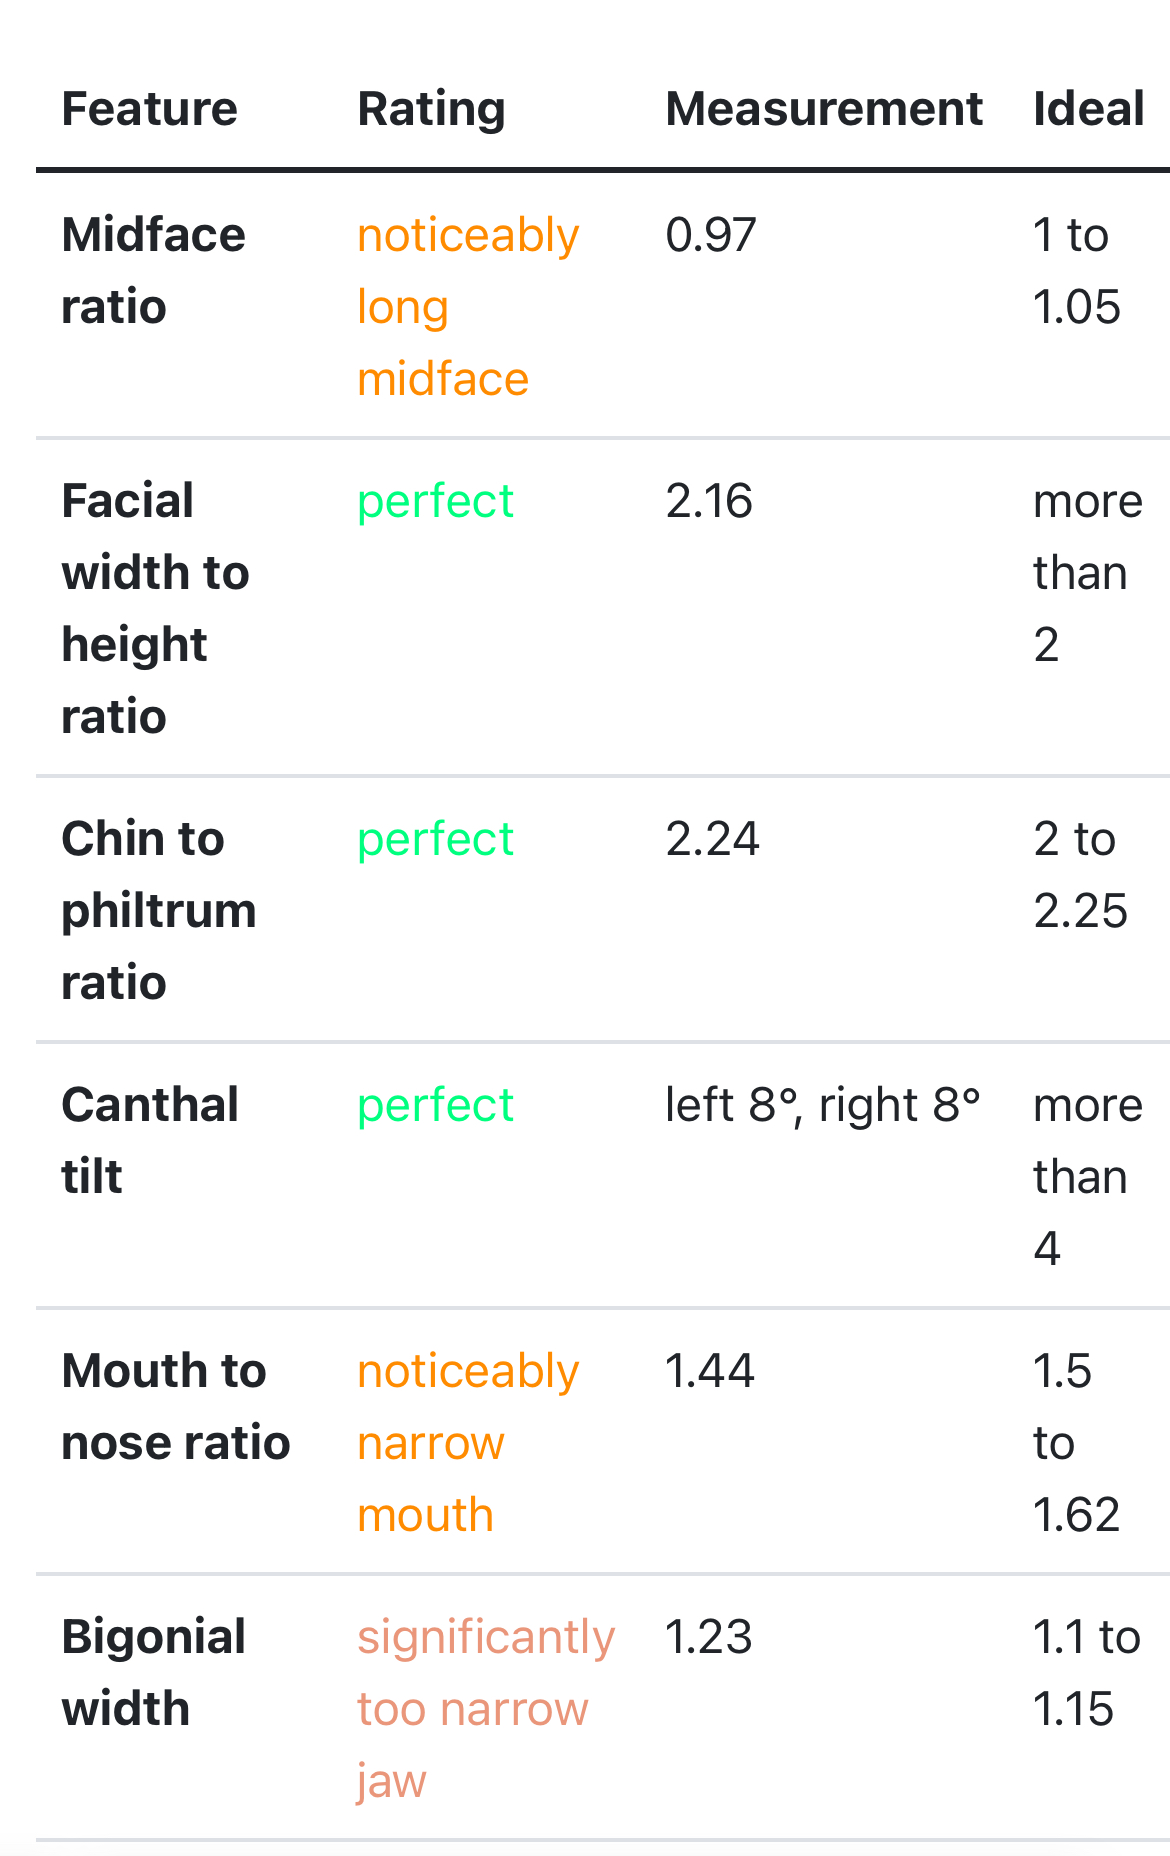Screen dimensions: 1170x1856
Task: Click the Measurement column header
Action: click(823, 109)
